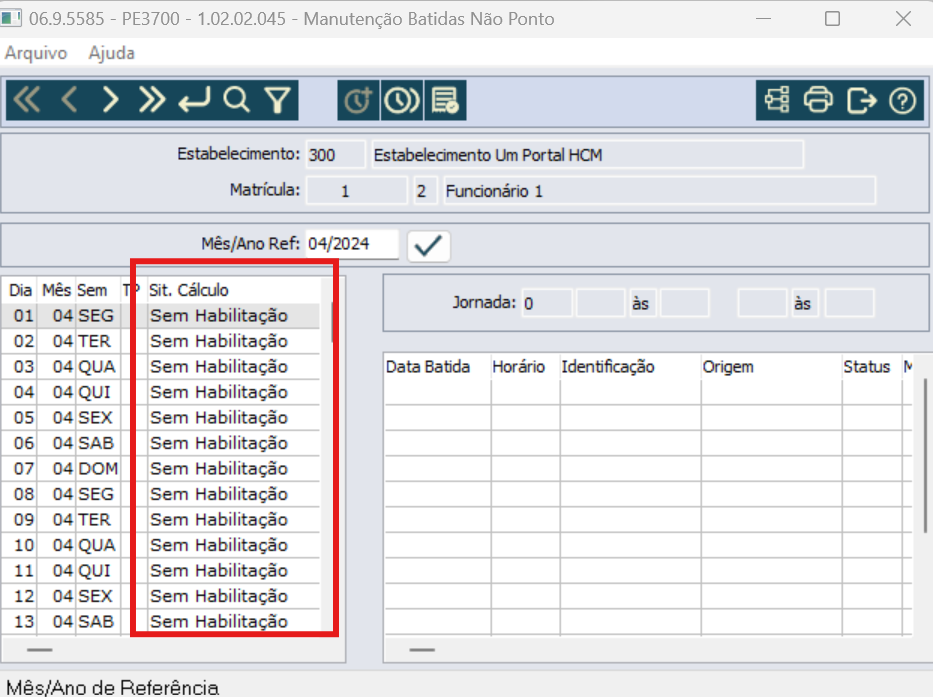
Task: Click the Horário column header
Action: coord(518,367)
